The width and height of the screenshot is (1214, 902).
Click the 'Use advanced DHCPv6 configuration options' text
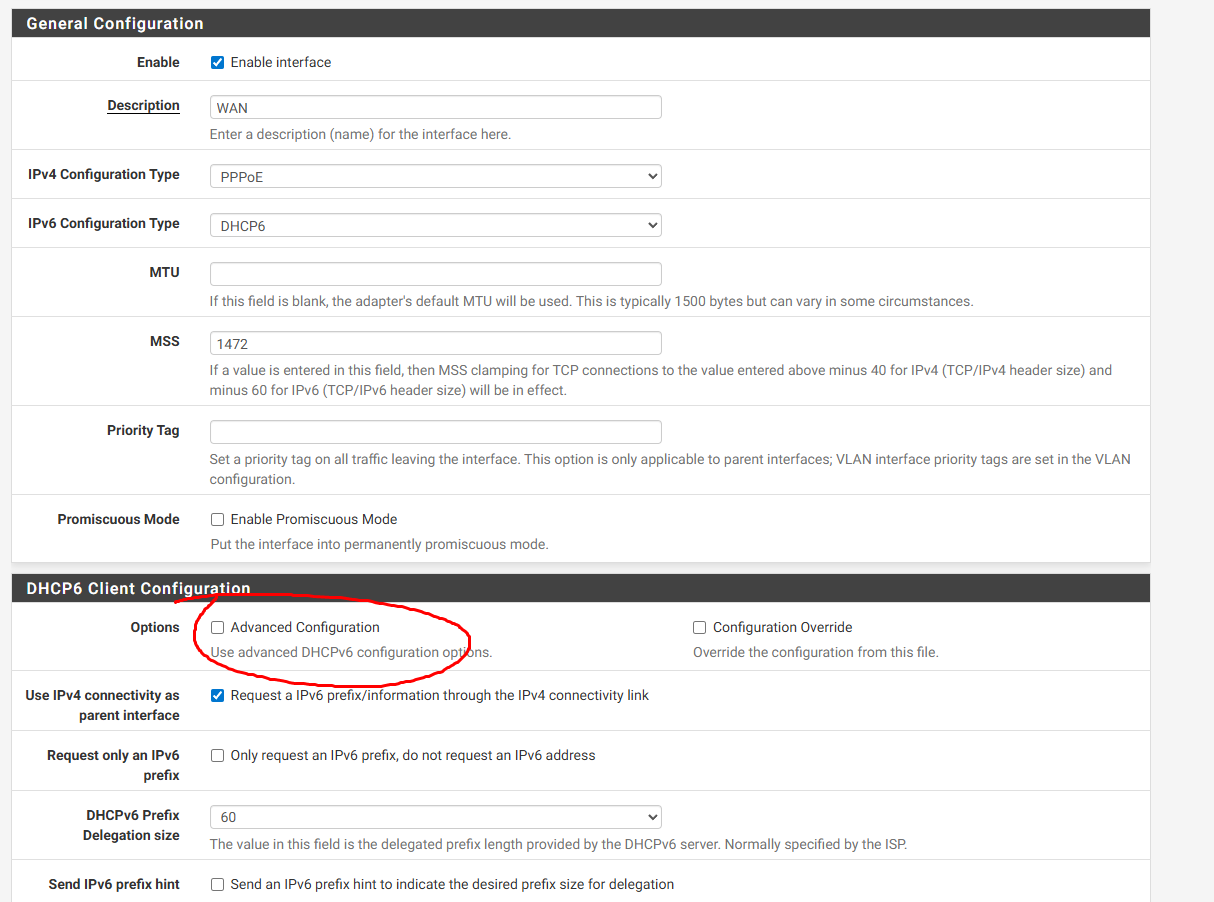[351, 652]
